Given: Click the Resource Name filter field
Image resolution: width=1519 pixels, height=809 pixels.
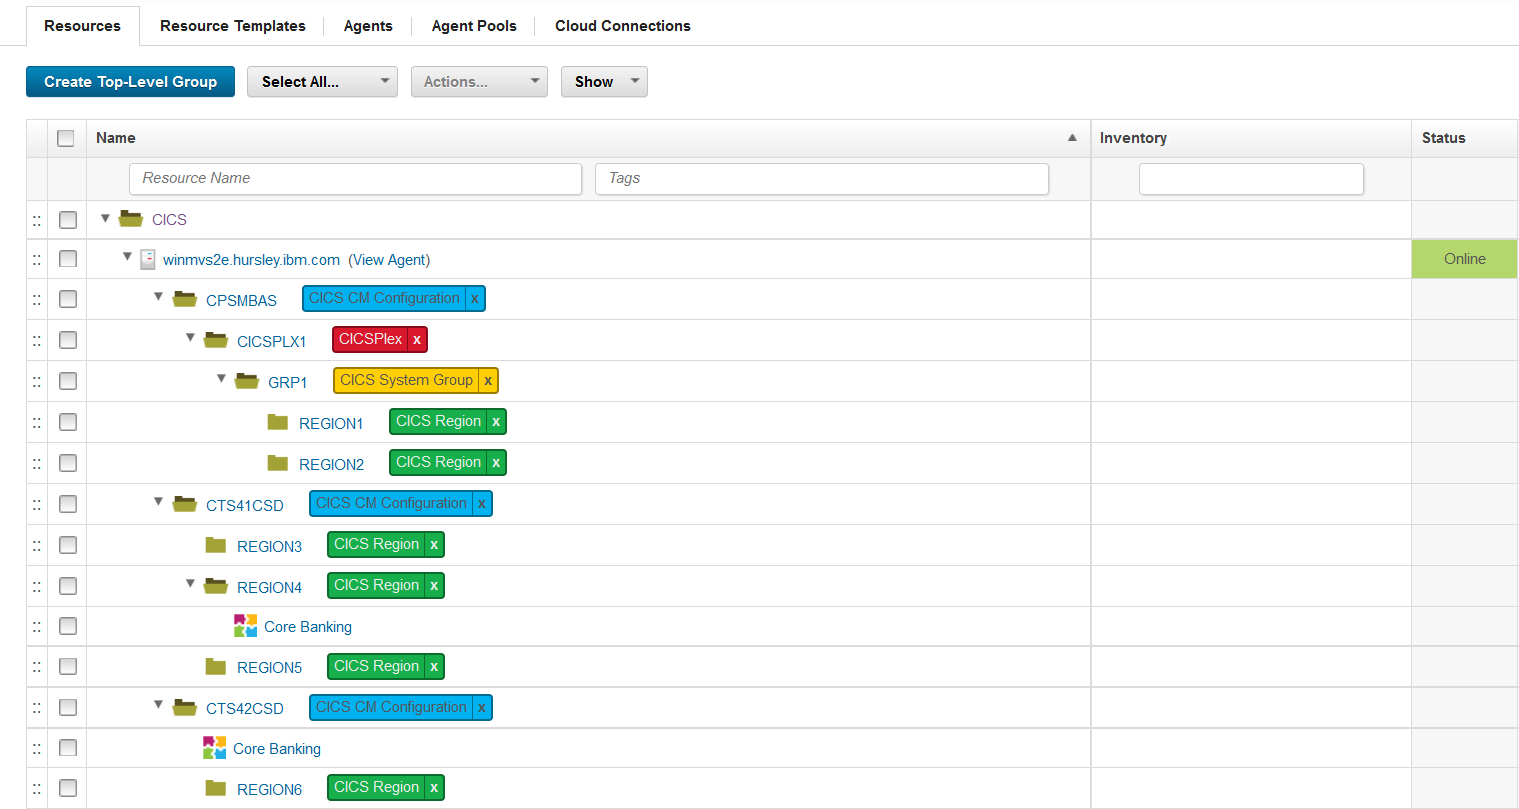Looking at the screenshot, I should point(355,179).
